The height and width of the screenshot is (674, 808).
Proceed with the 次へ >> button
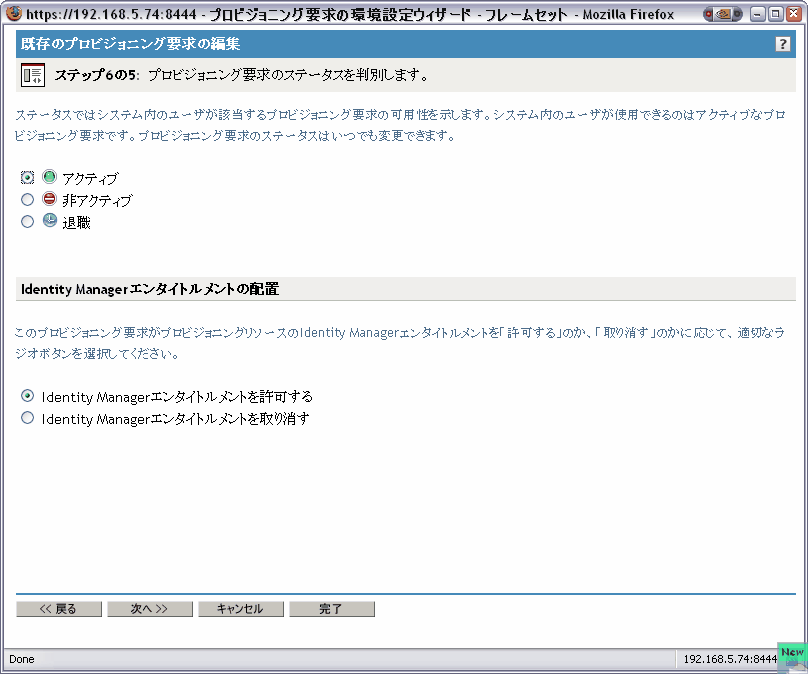pos(149,609)
